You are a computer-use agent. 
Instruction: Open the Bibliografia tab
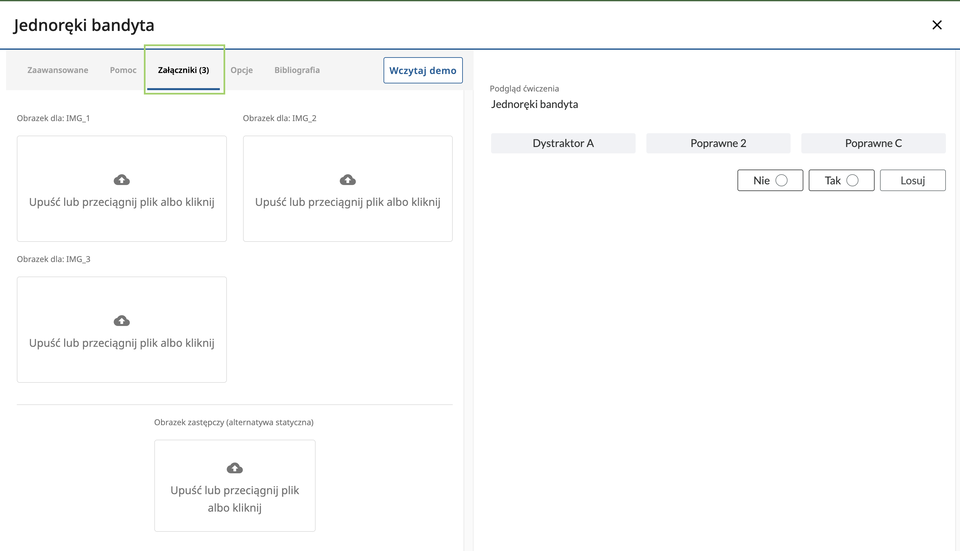(x=297, y=70)
